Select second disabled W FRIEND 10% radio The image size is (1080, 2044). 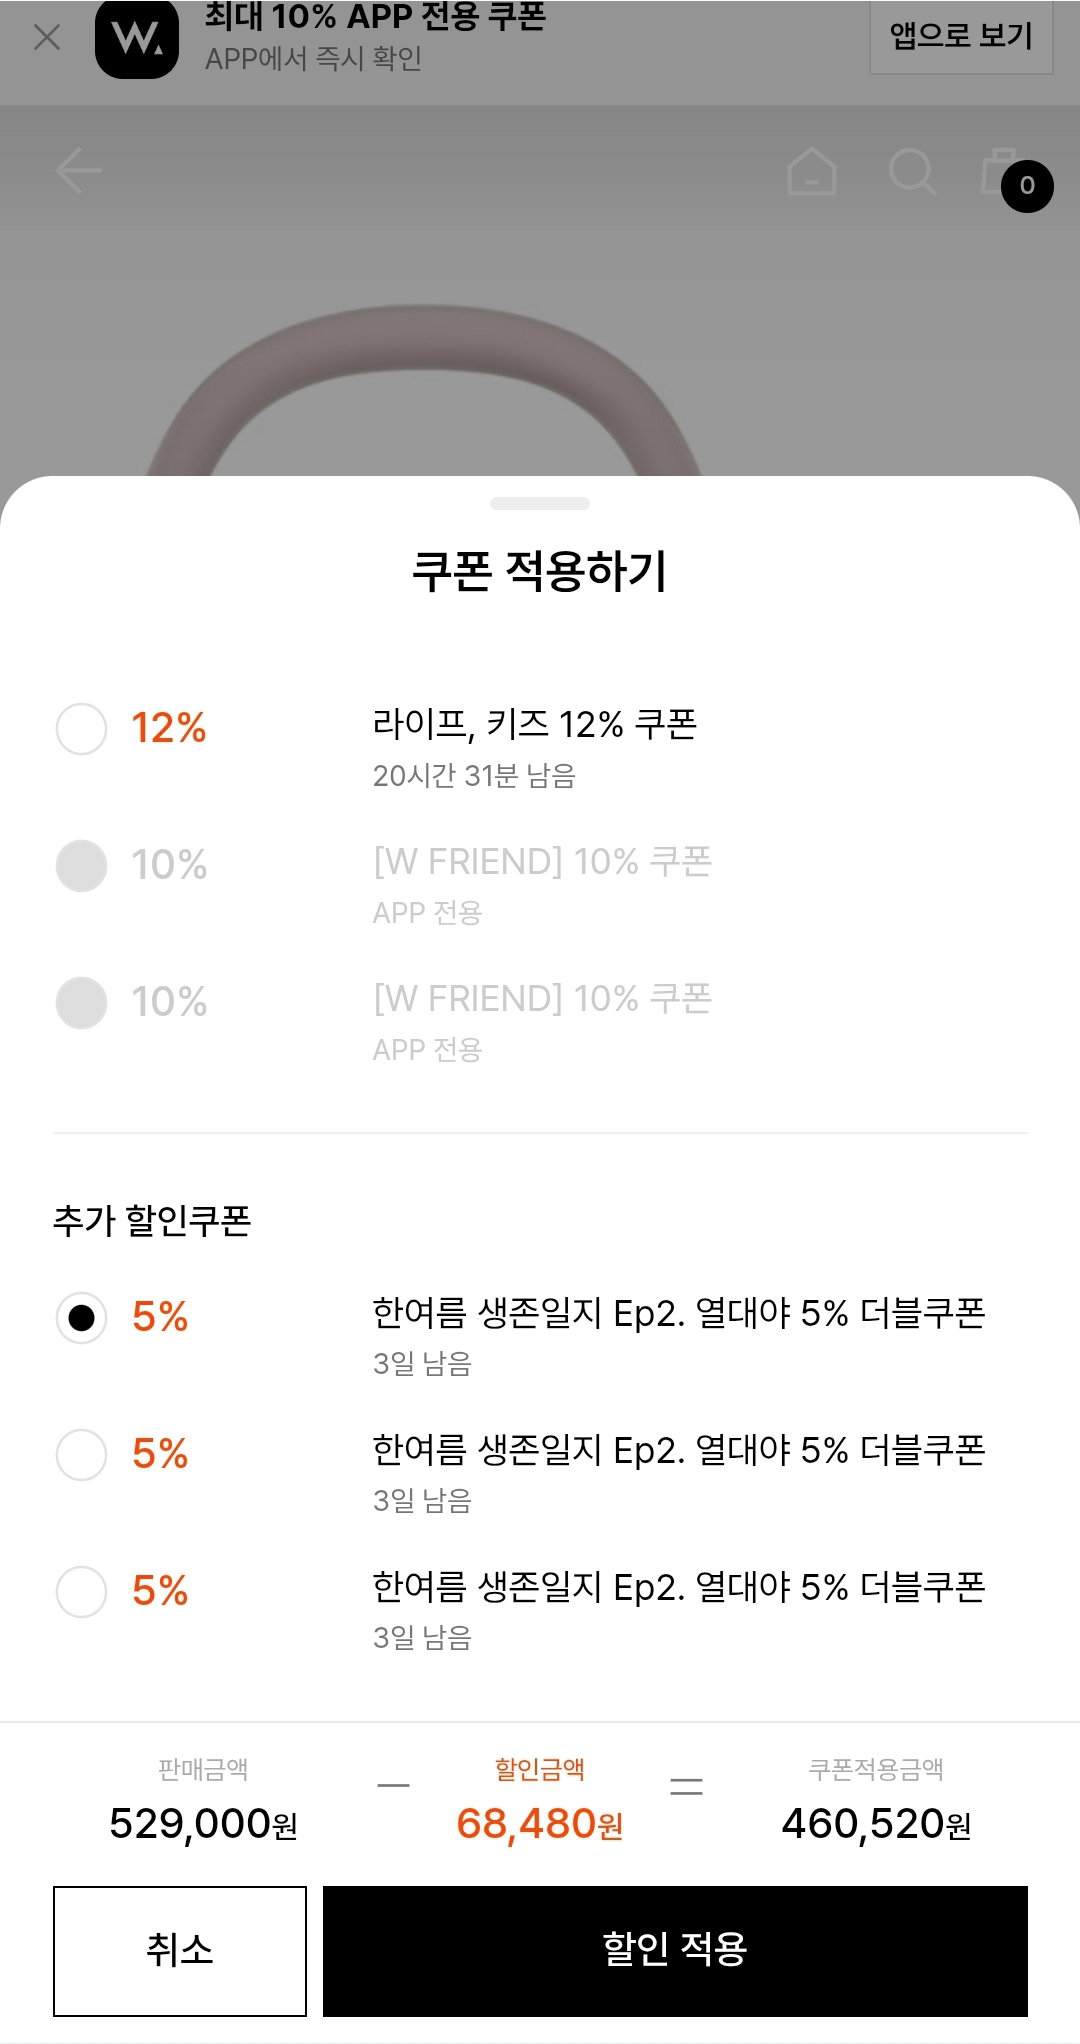[81, 1002]
